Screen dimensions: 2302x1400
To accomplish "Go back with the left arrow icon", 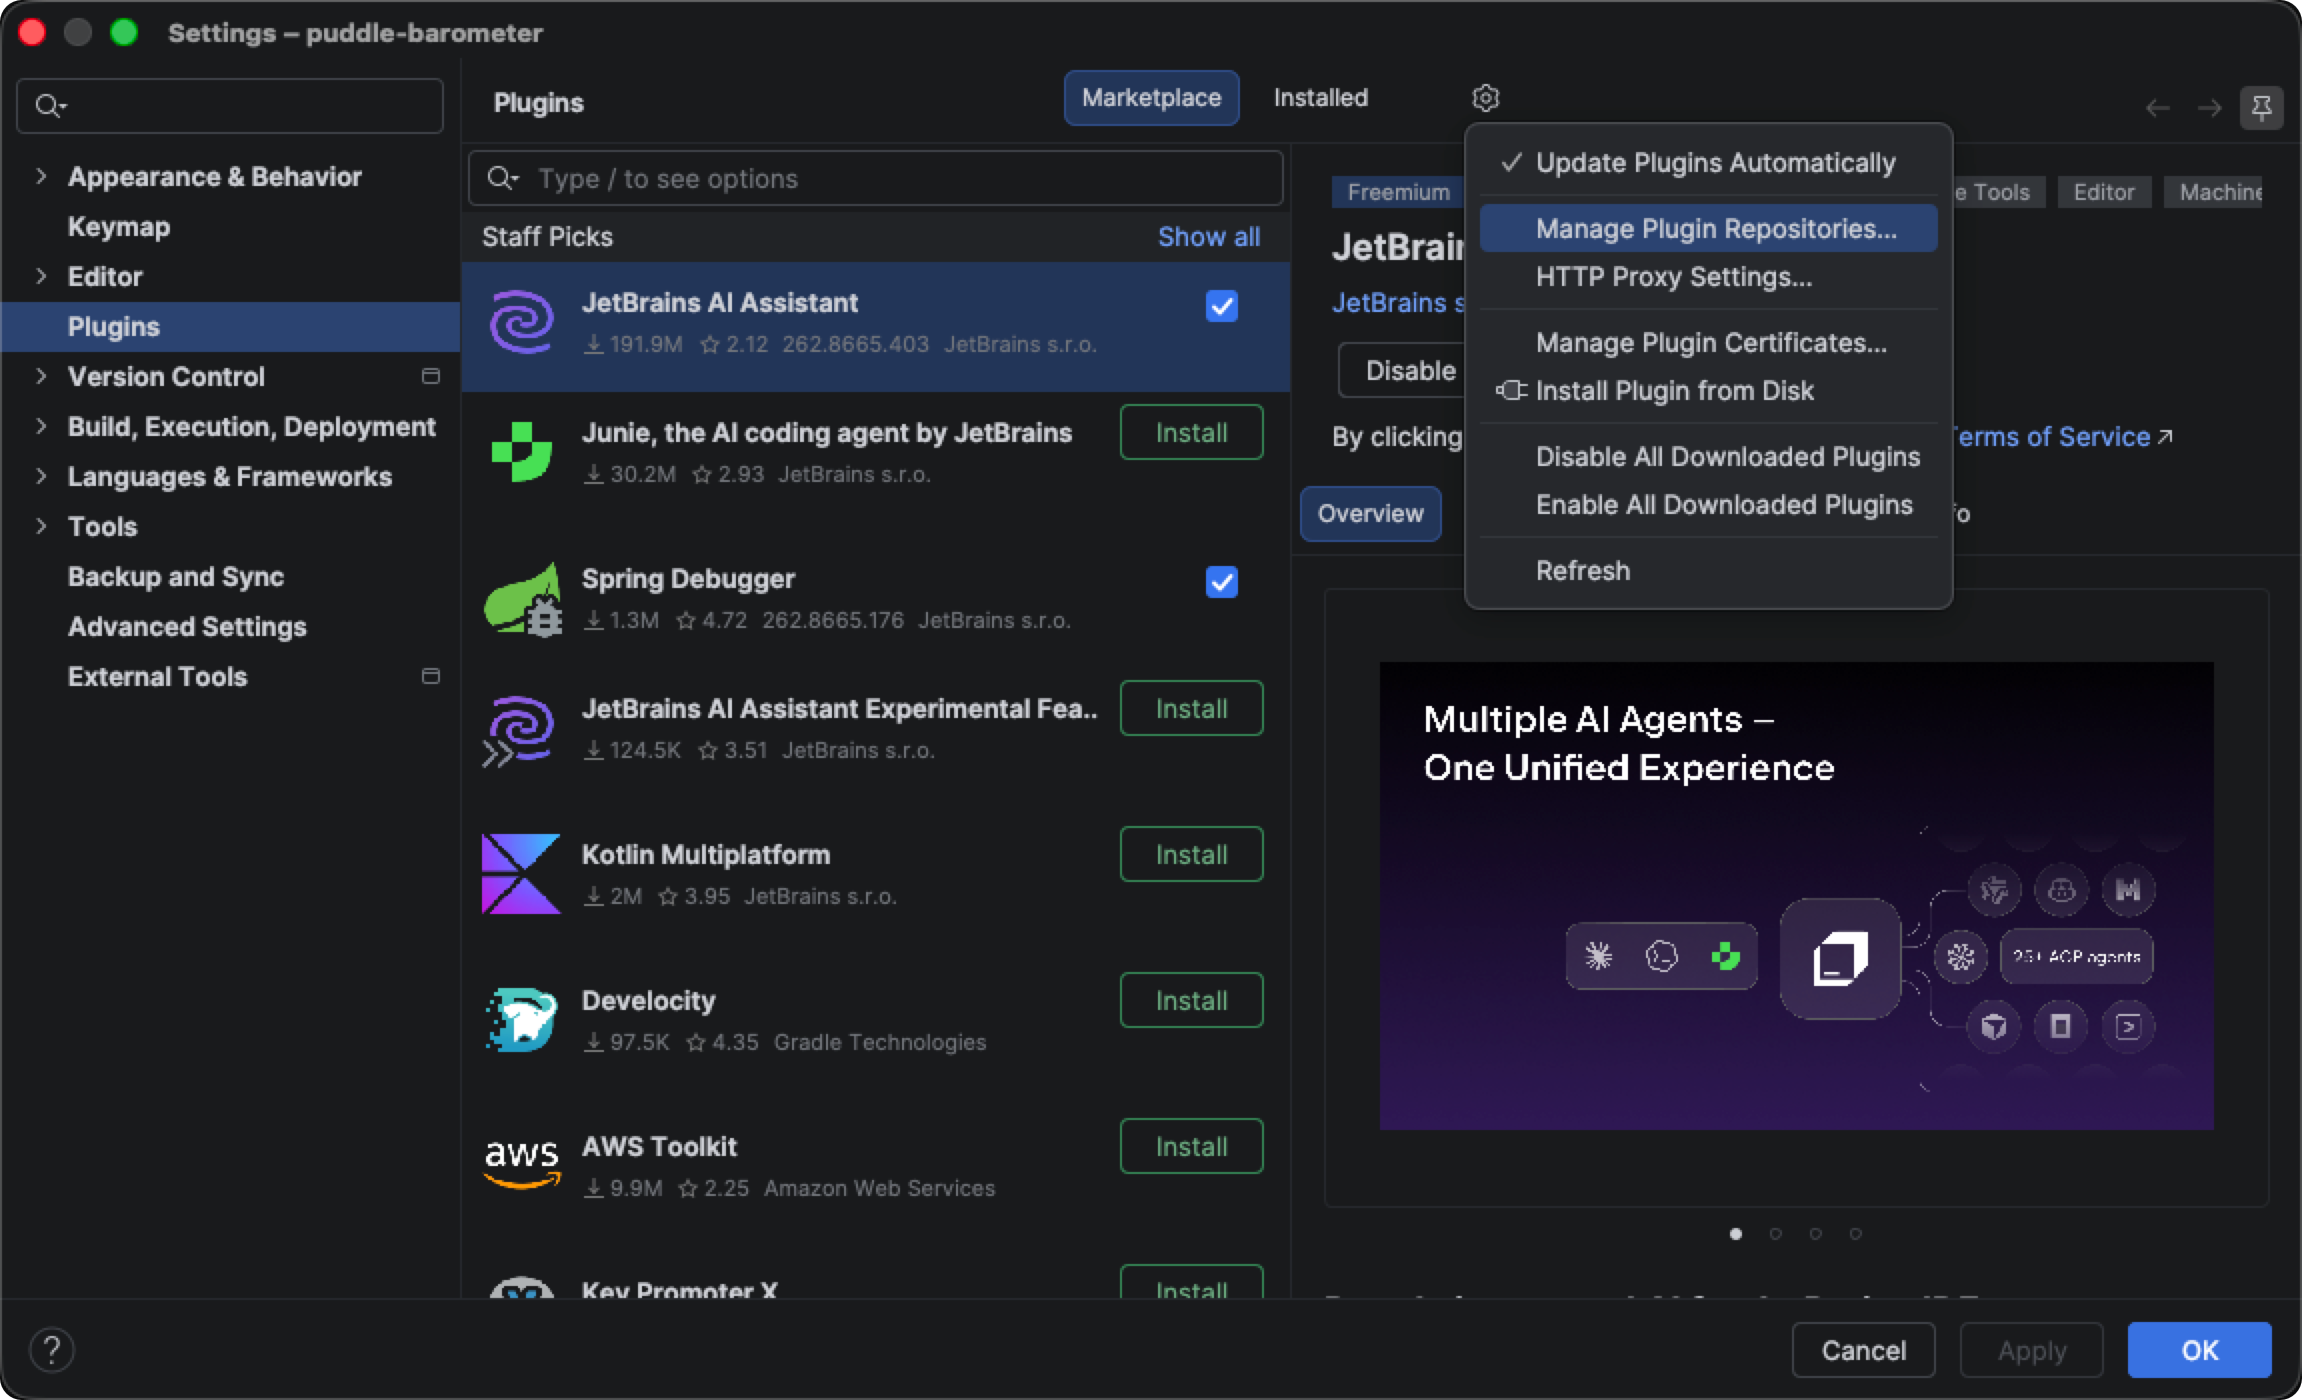I will [x=2158, y=108].
